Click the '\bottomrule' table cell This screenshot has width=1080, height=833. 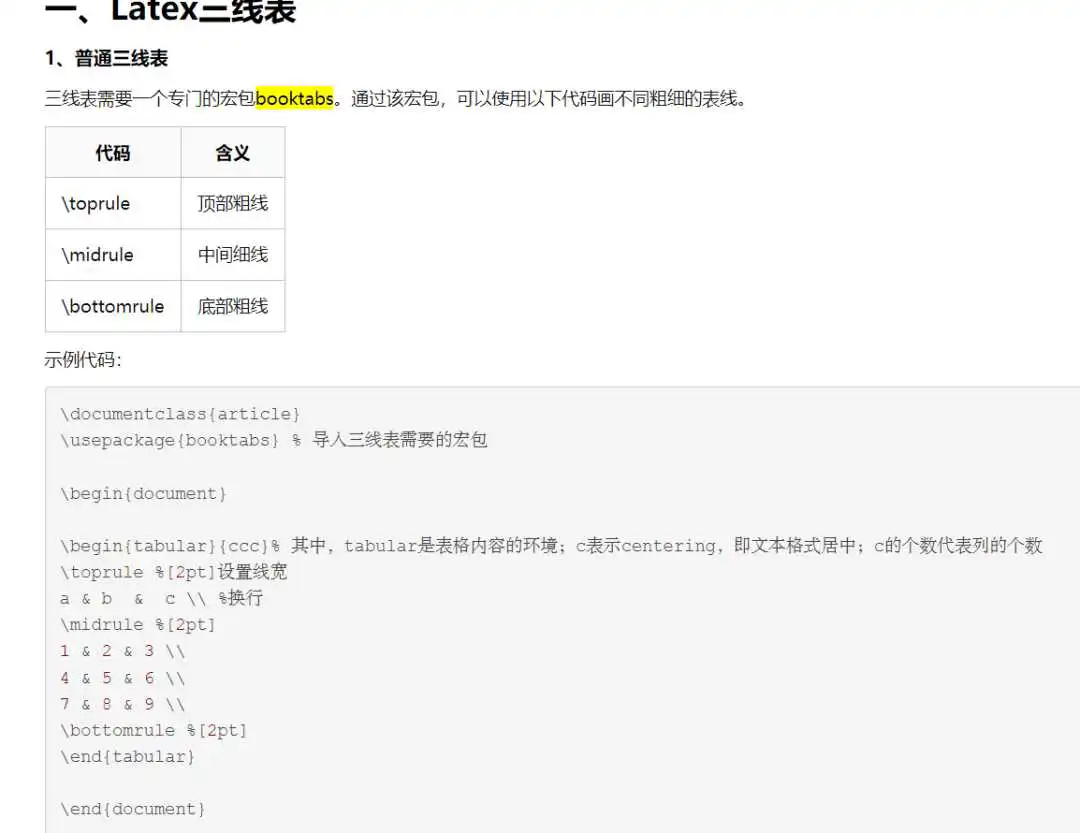pos(113,306)
